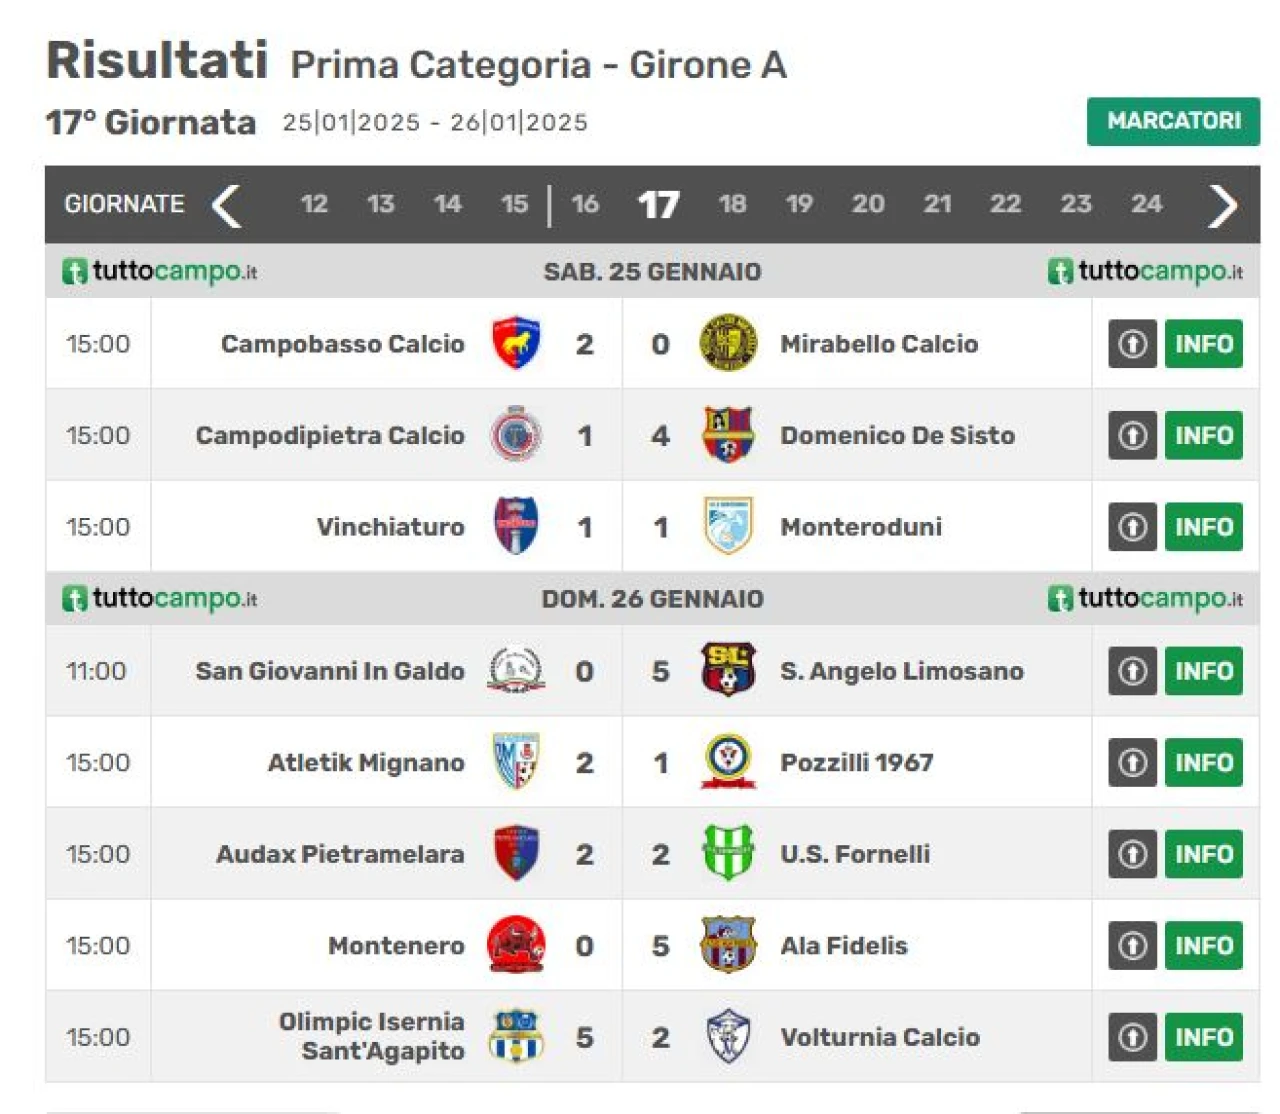Open INFO for Olimpic Isernia Sant'Agapito match

pos(1203,1037)
